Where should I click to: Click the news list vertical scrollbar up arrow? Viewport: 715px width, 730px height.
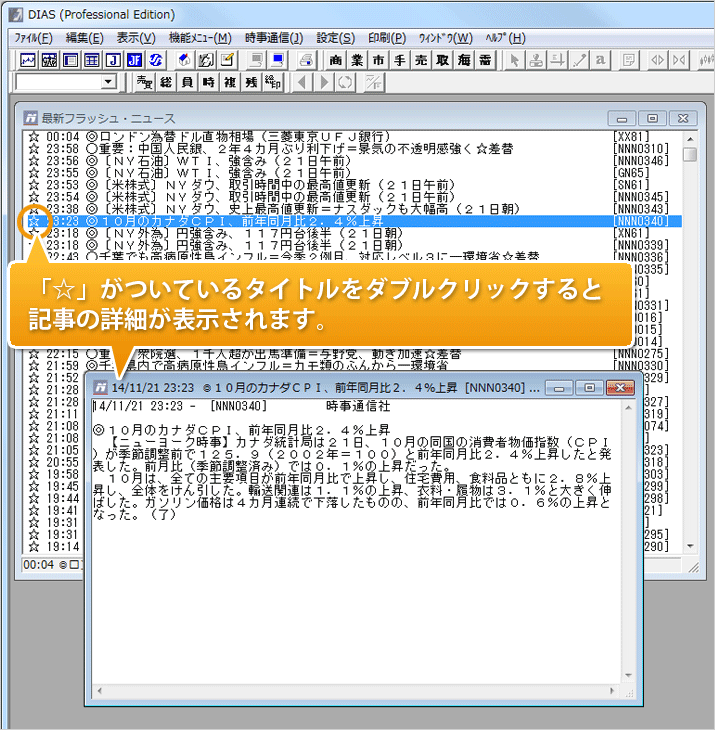click(x=690, y=137)
